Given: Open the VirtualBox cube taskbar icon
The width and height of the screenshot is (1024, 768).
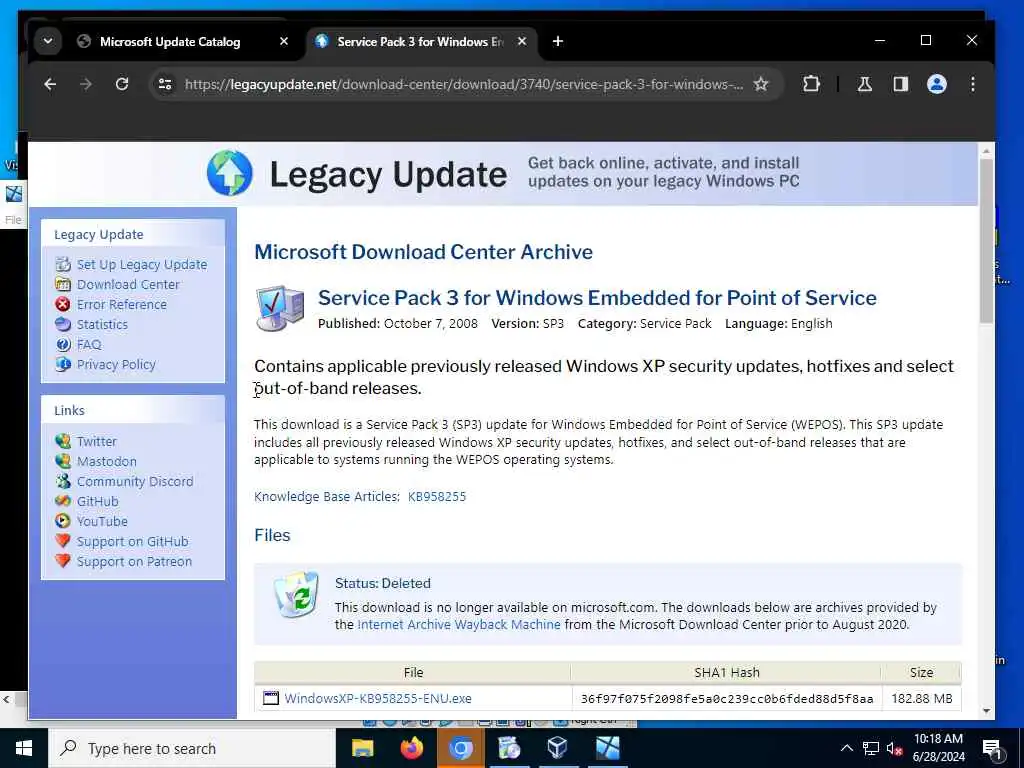Looking at the screenshot, I should [x=557, y=748].
